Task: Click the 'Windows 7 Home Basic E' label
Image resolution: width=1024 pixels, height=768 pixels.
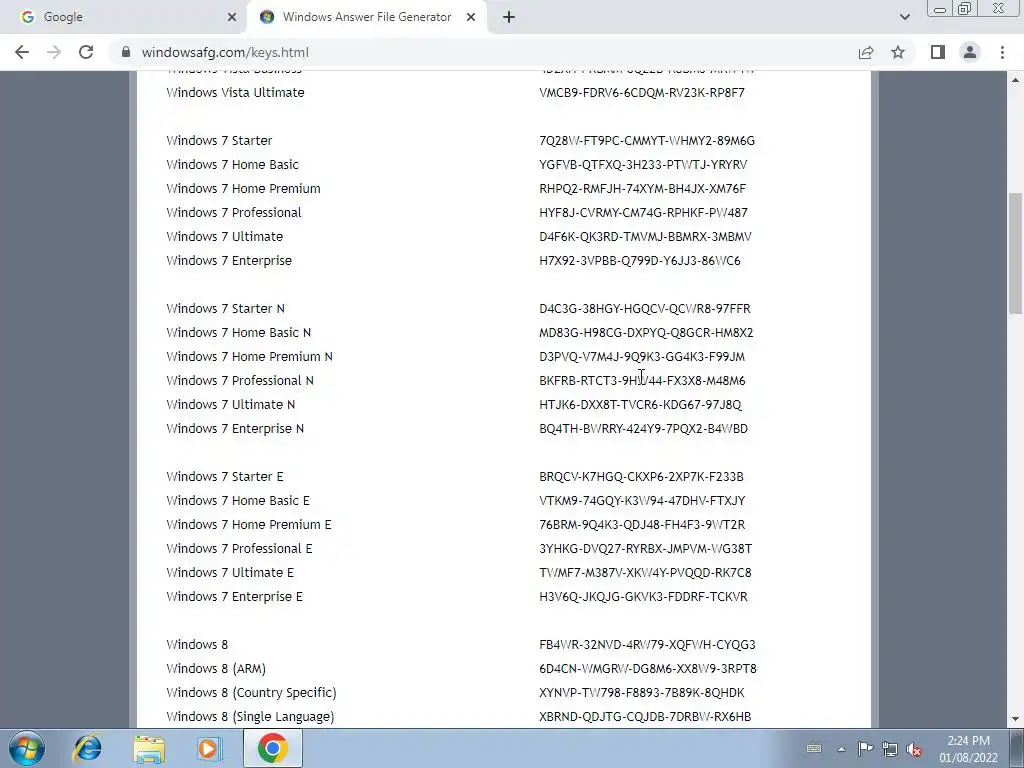Action: 238,501
